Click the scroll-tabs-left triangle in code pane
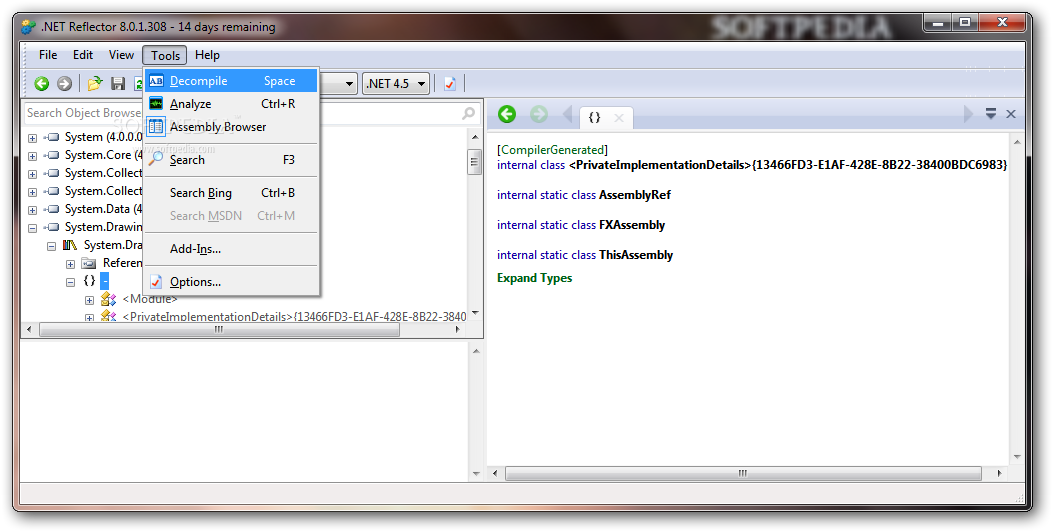Viewport: 1053px width, 532px height. (567, 114)
